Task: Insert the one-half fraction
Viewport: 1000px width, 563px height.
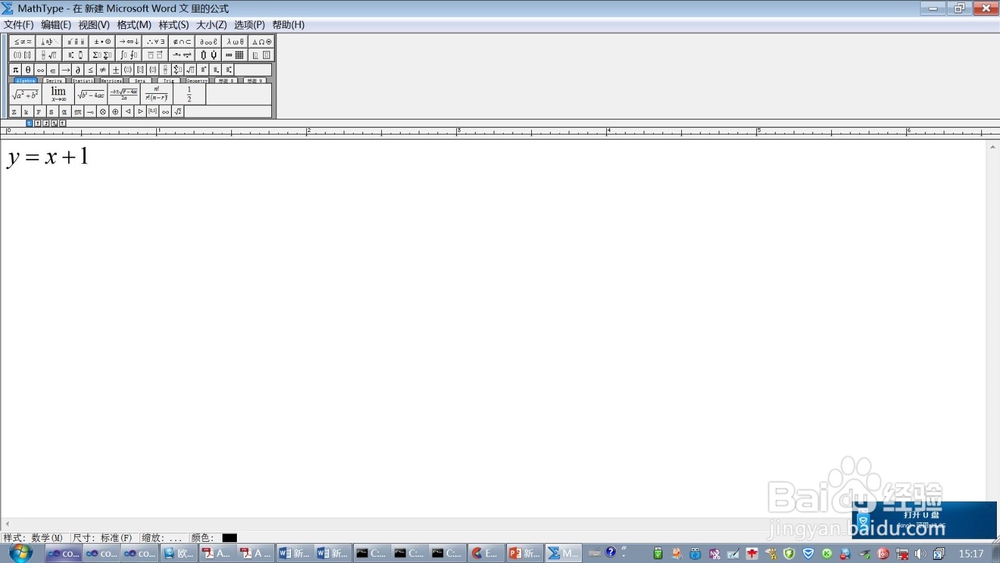Action: pyautogui.click(x=189, y=94)
